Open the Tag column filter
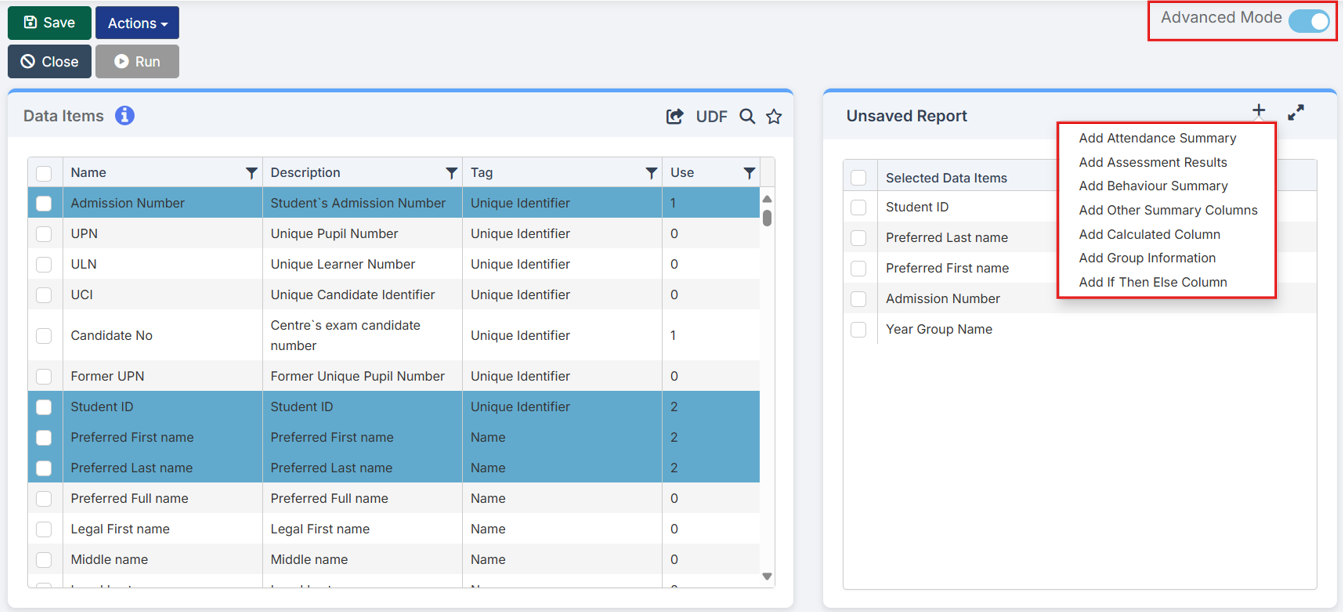Image resolution: width=1343 pixels, height=612 pixels. click(x=651, y=173)
